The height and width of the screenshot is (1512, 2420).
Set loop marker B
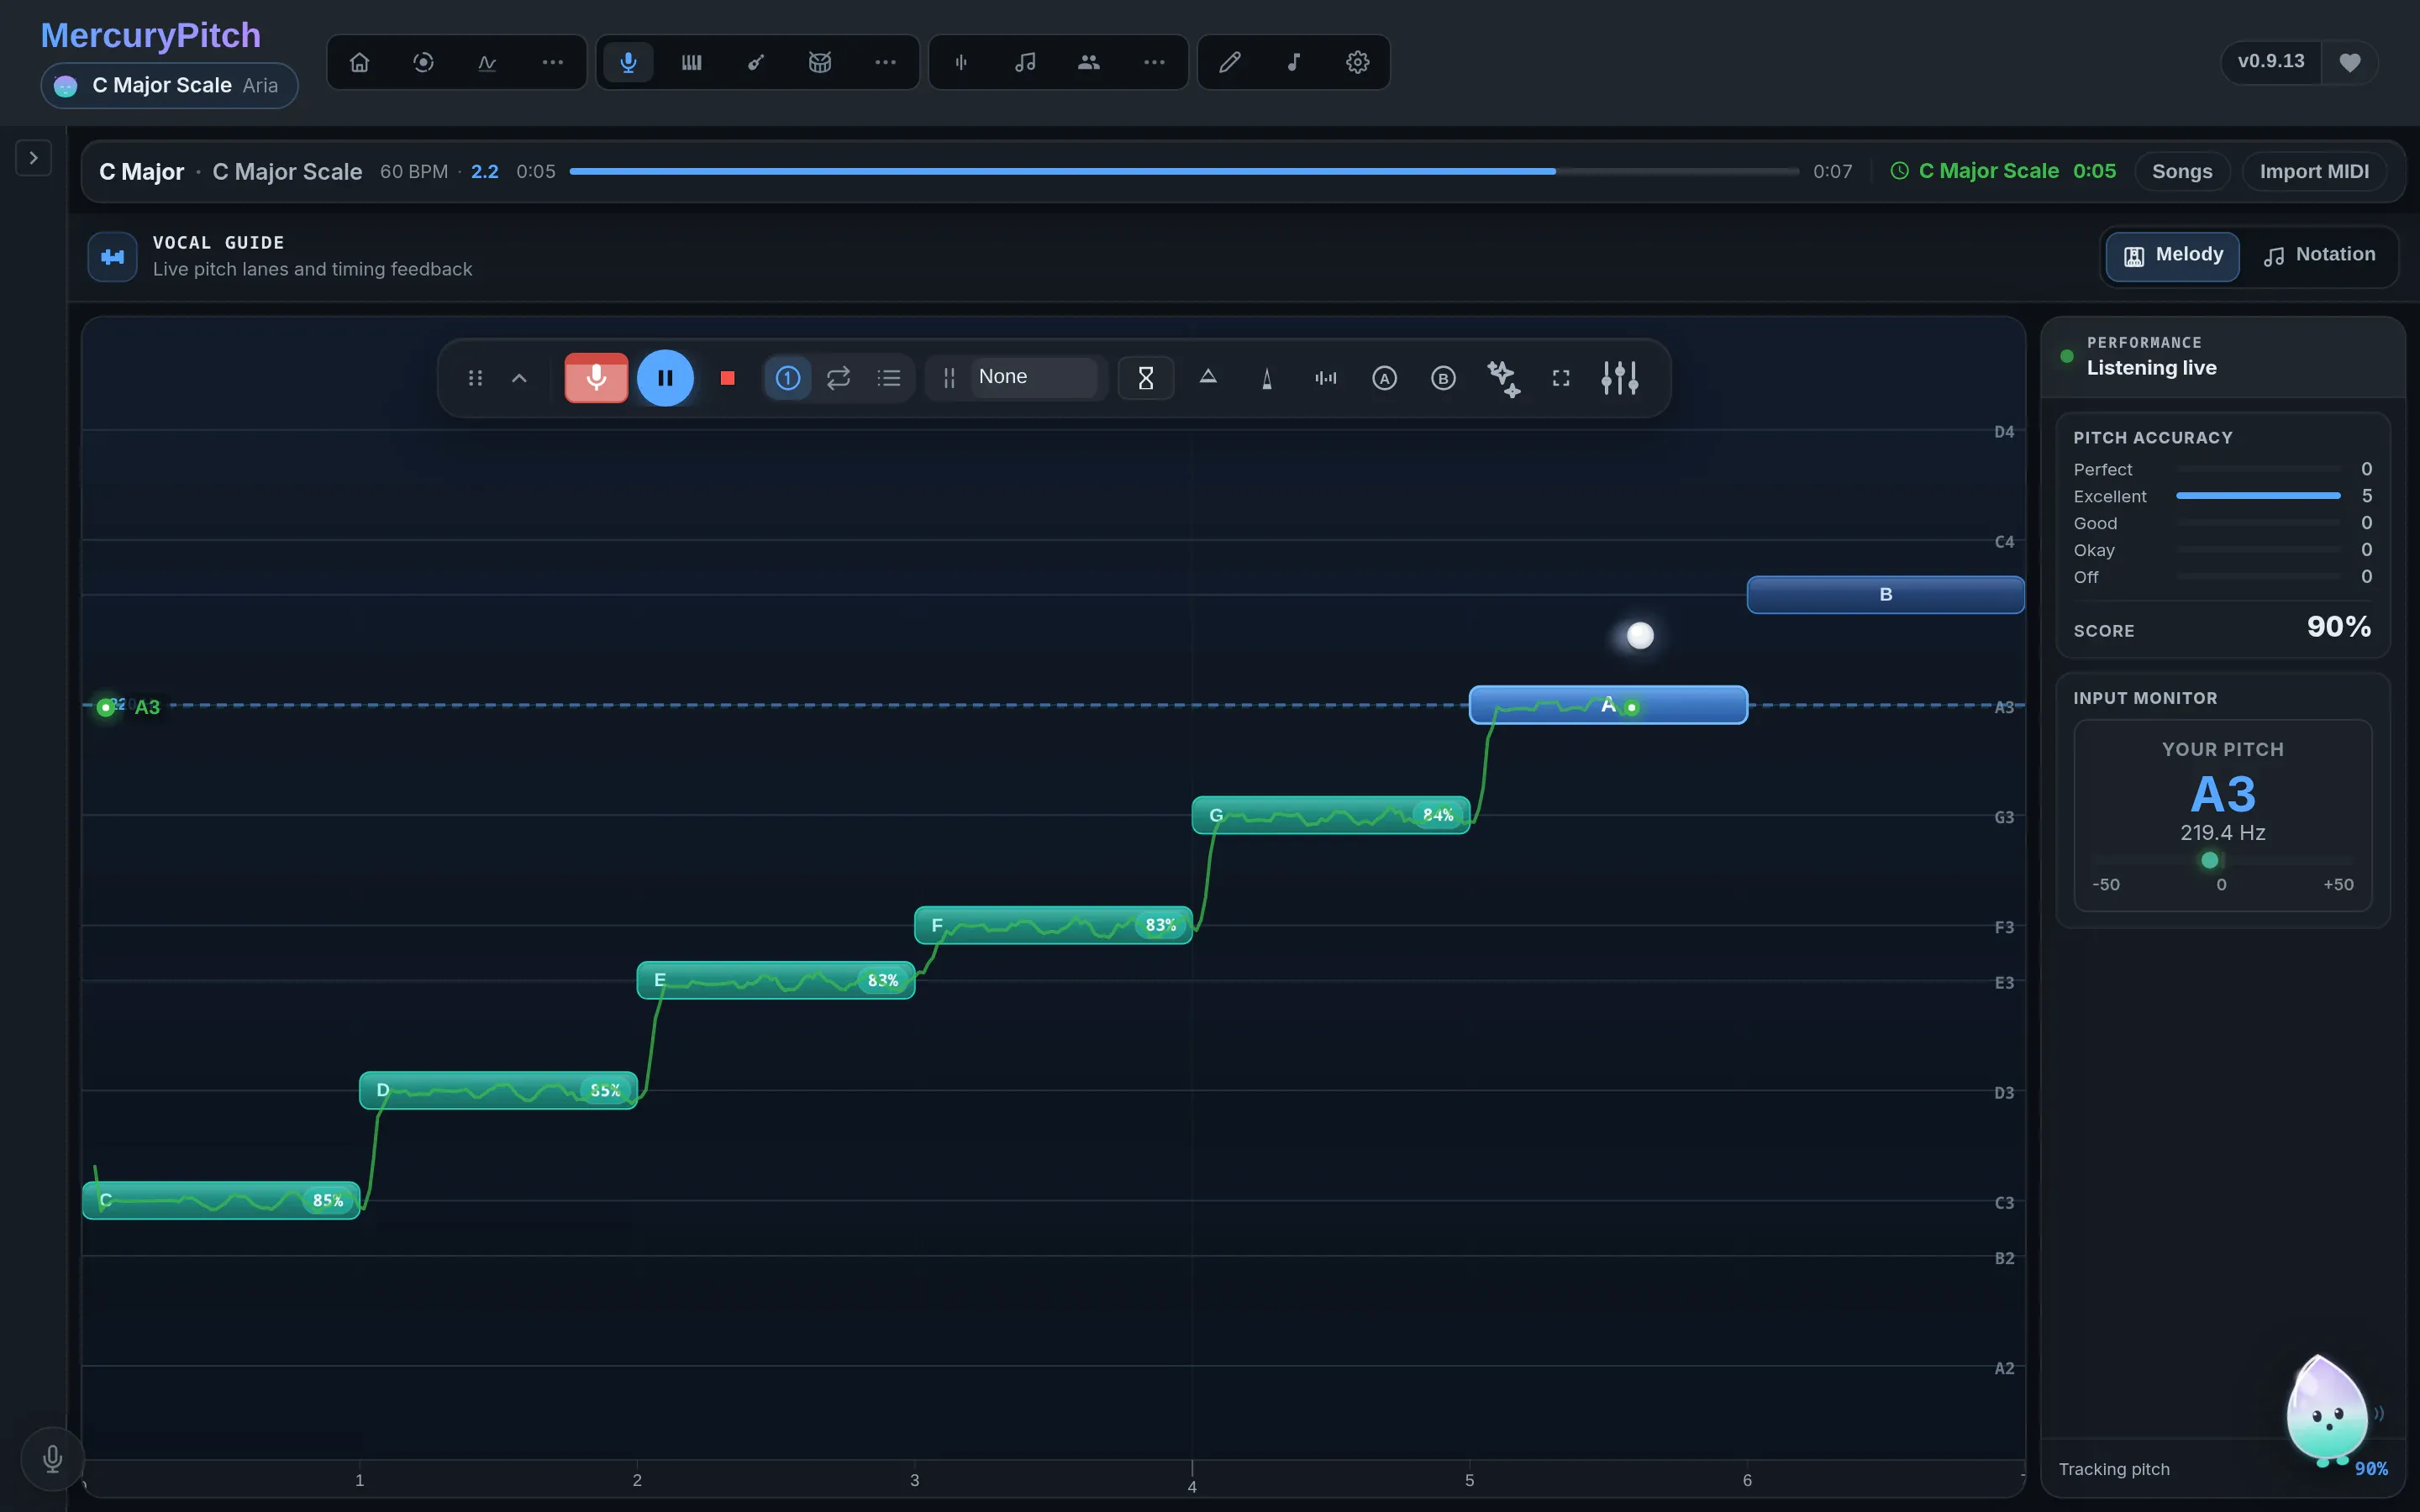click(1443, 378)
